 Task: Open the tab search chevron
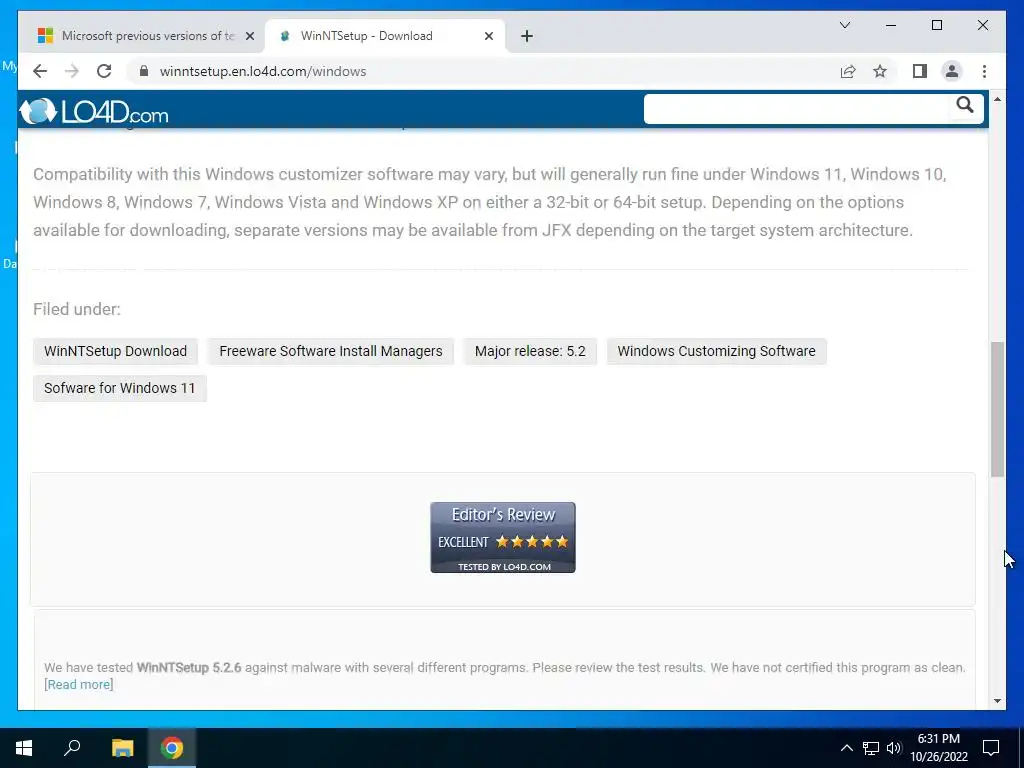(x=844, y=25)
